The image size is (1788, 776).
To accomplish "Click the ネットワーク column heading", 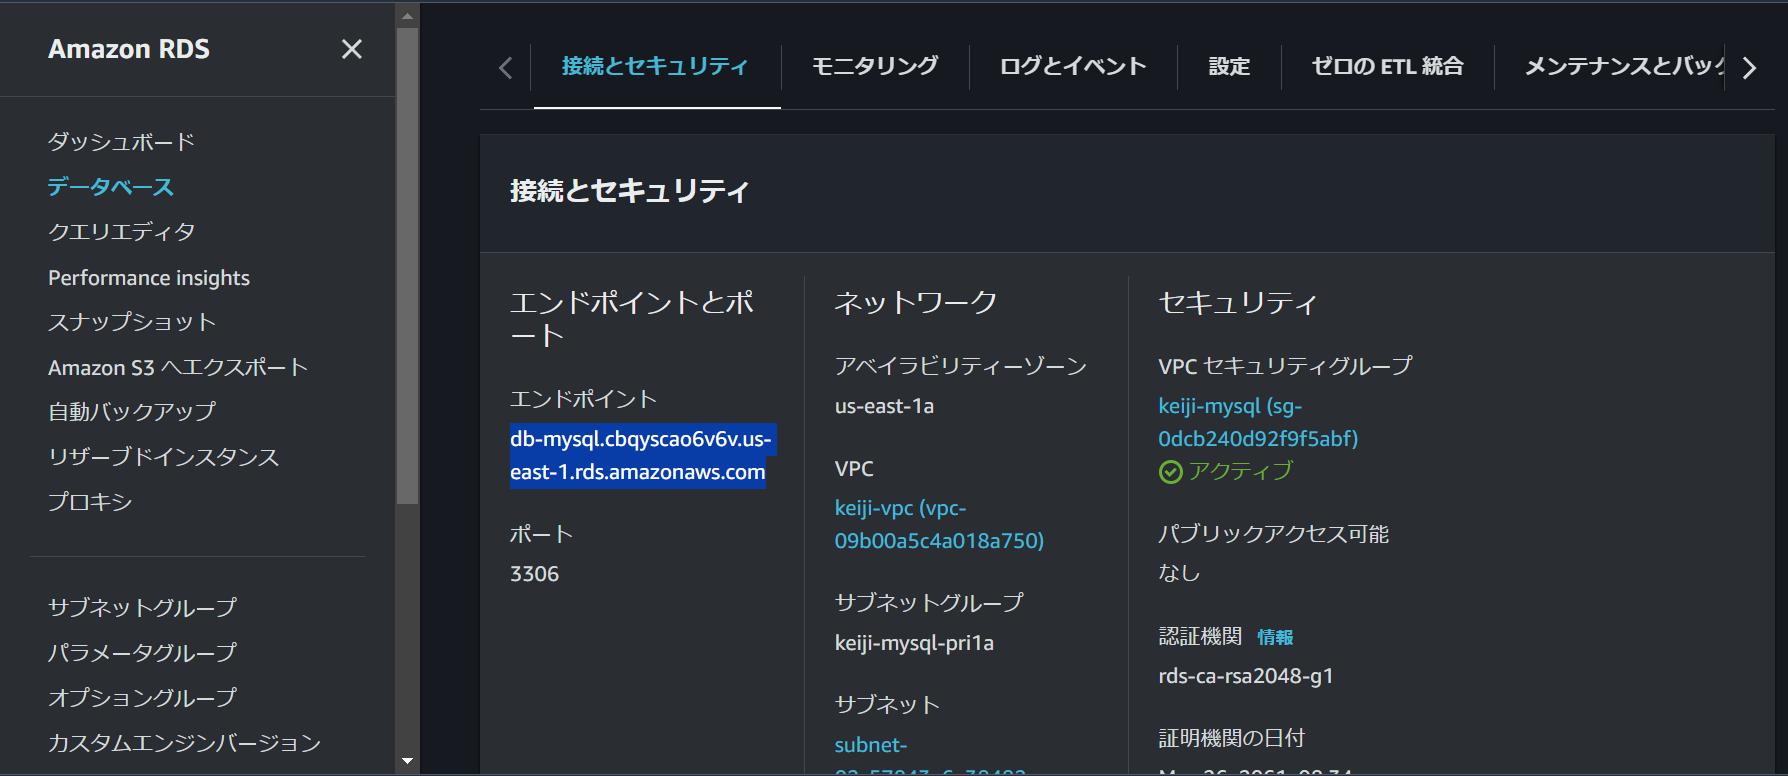I will point(916,303).
